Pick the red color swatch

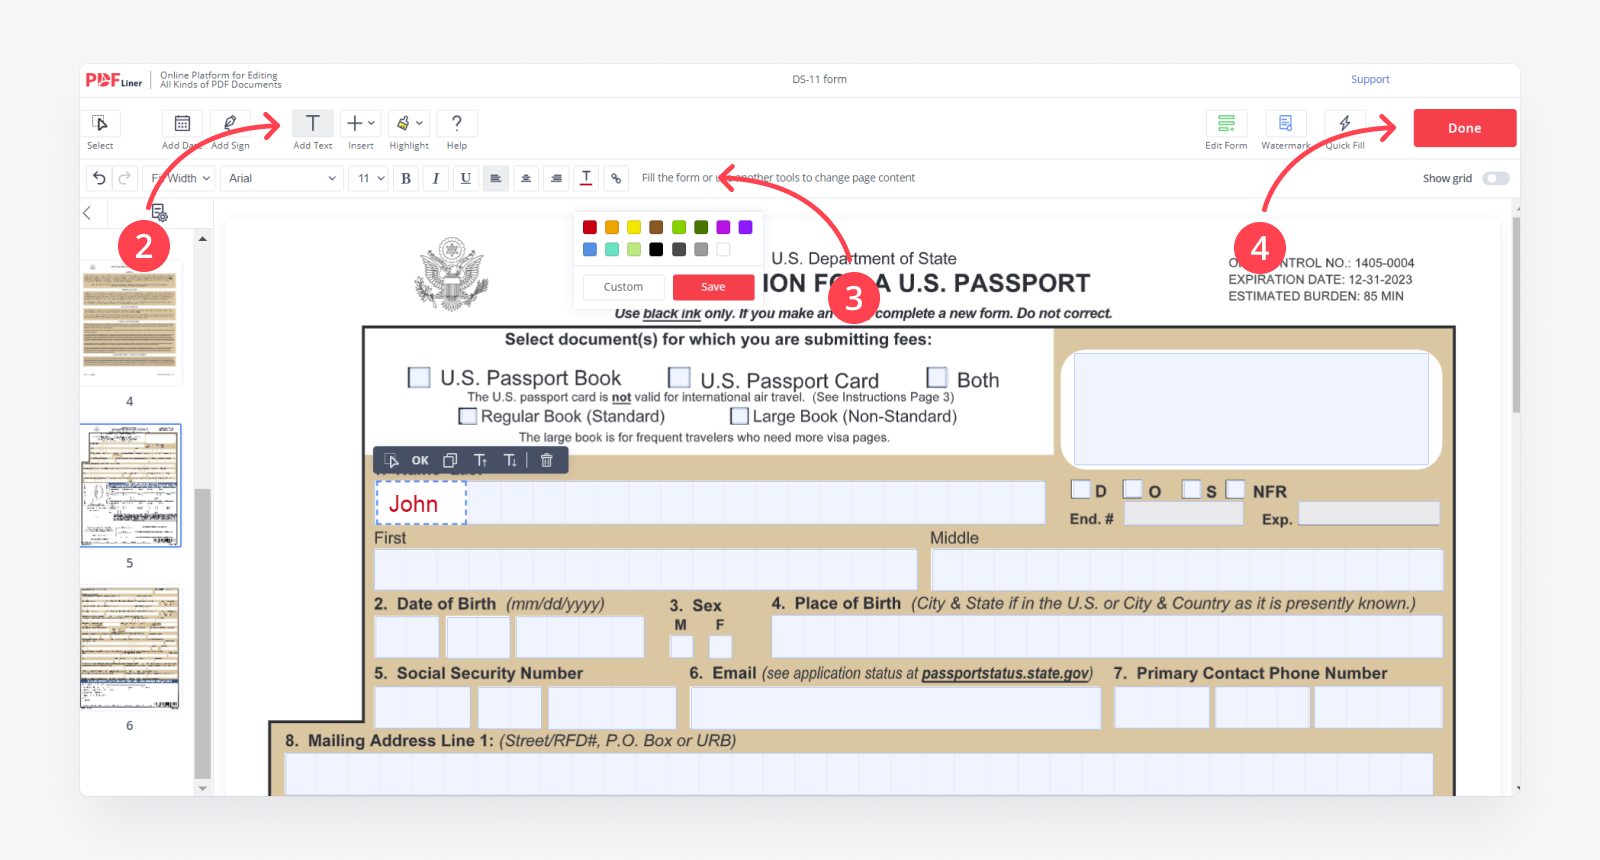click(x=590, y=228)
